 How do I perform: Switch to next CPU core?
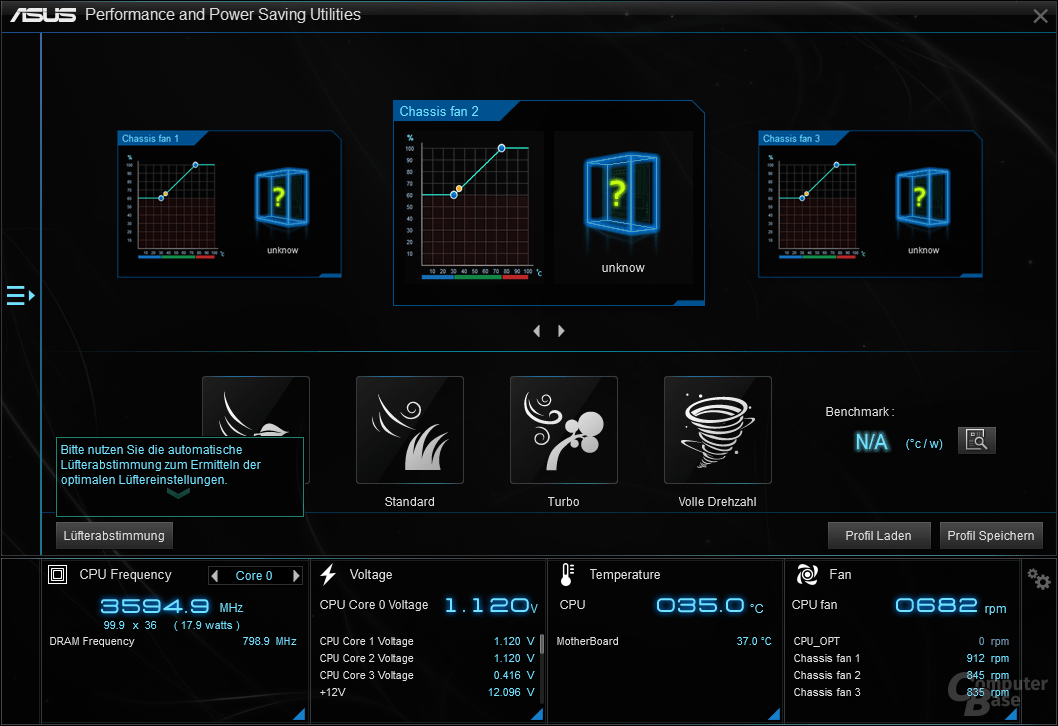coord(296,576)
